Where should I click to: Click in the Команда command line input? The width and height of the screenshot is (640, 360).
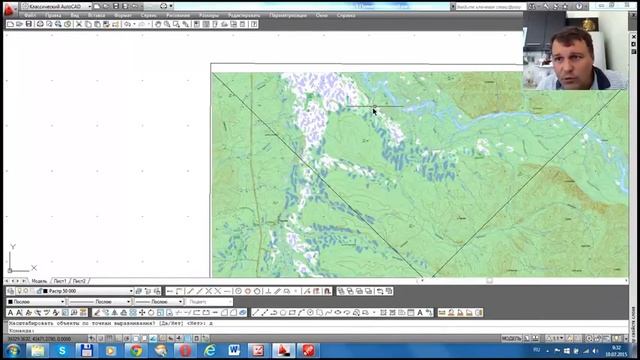click(x=318, y=331)
